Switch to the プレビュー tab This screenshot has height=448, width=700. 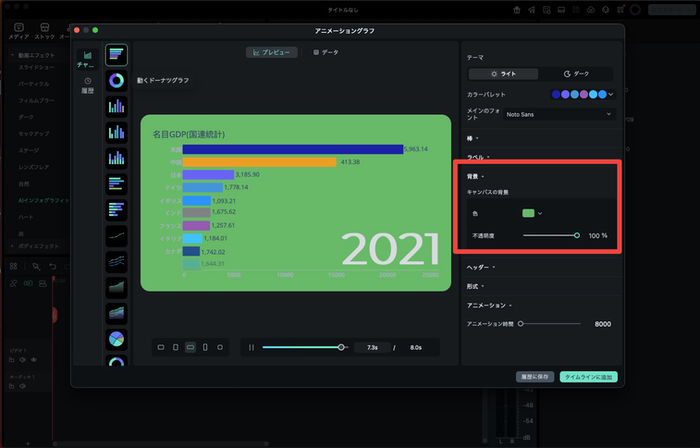pyautogui.click(x=271, y=52)
